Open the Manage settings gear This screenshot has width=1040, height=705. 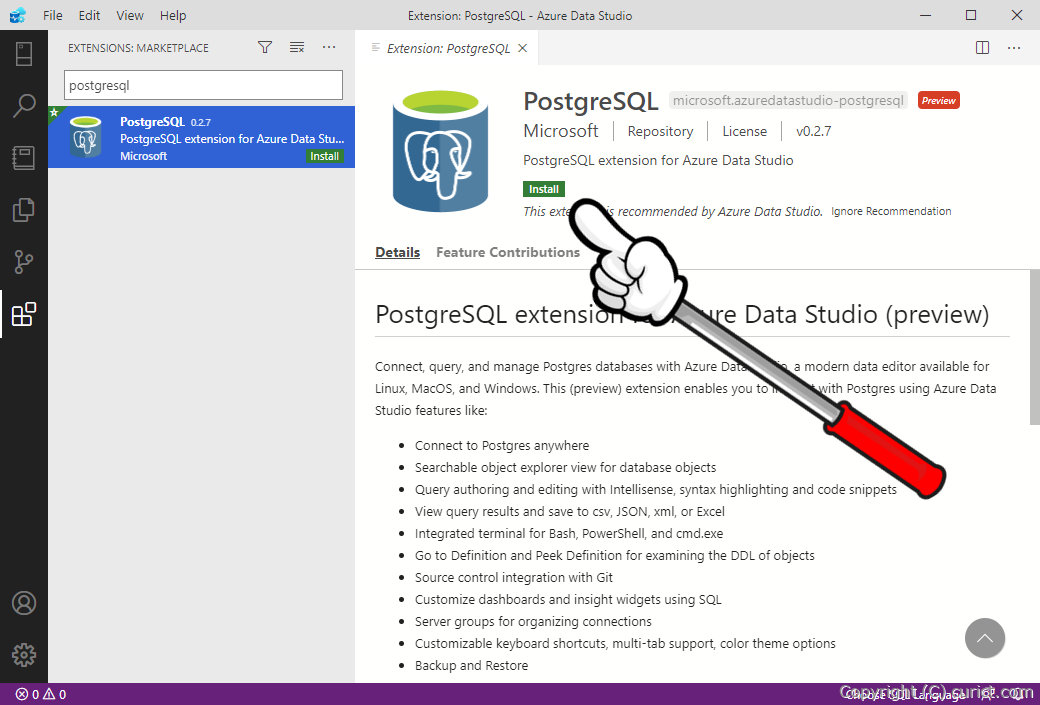24,655
